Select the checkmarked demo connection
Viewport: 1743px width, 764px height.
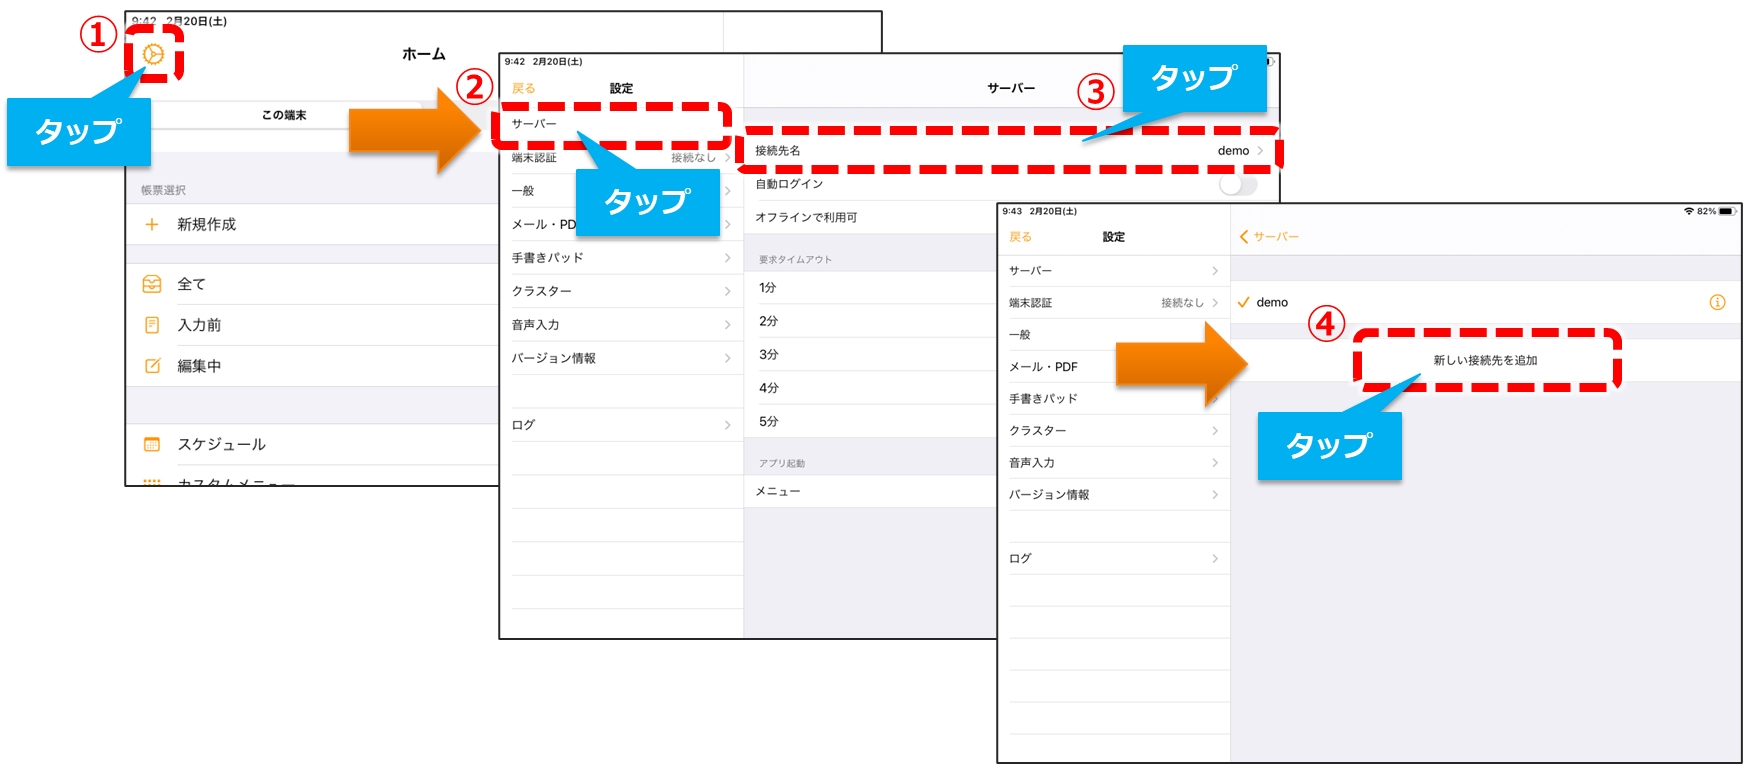point(1271,303)
